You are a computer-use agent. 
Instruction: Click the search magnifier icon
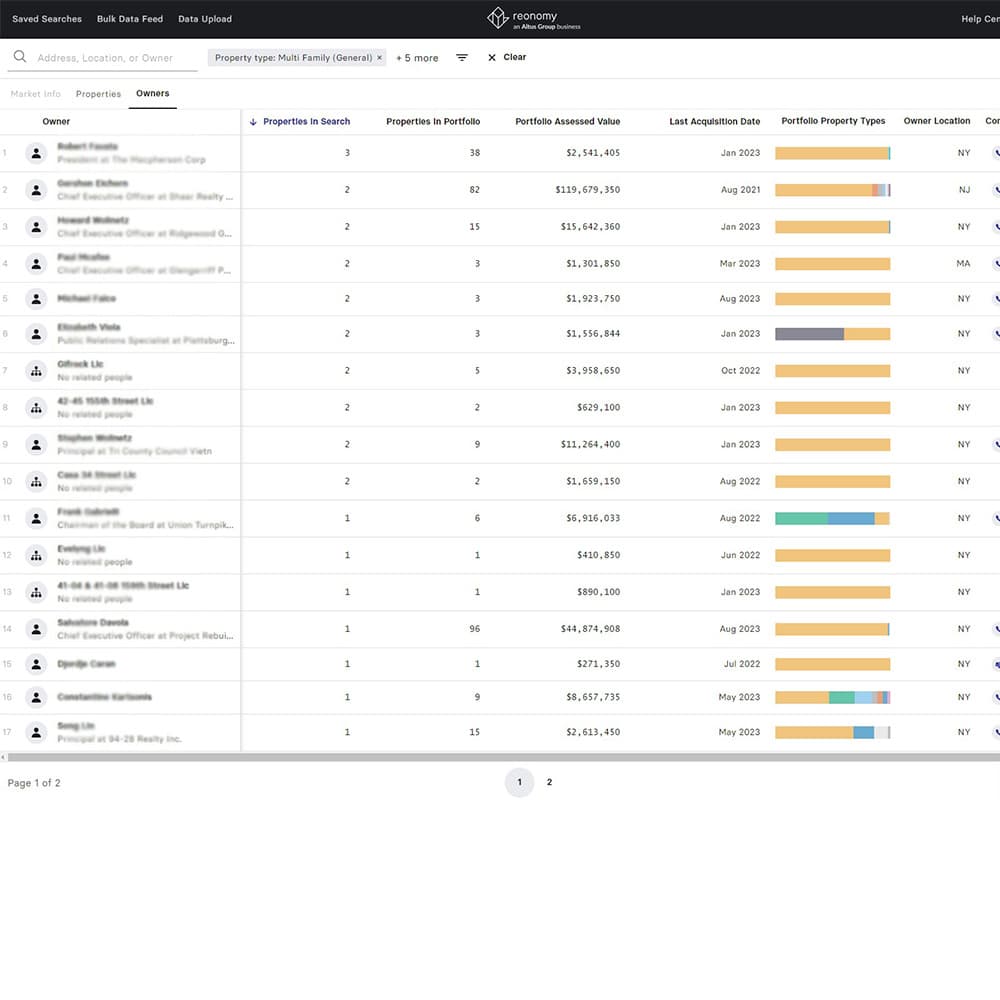coord(20,58)
